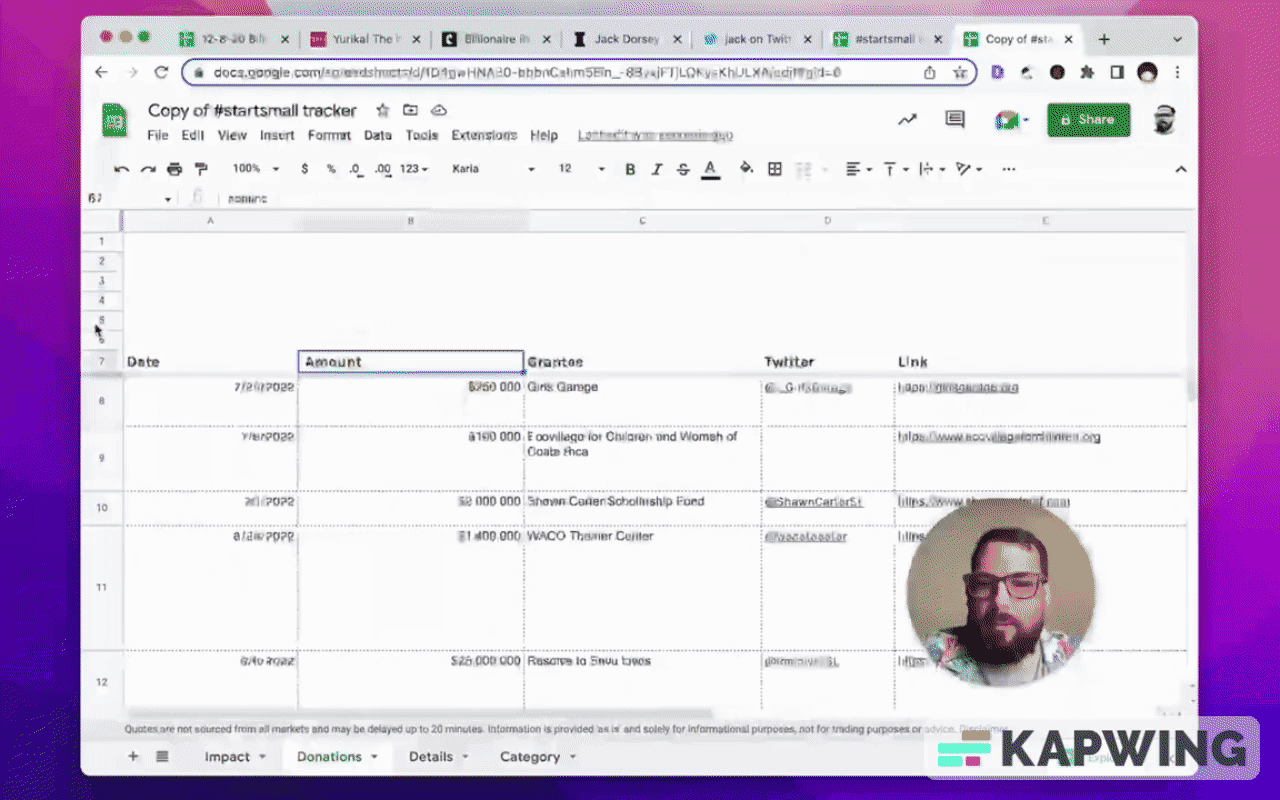The width and height of the screenshot is (1280, 800).
Task: Open the Chrome extensions puzzle icon
Action: [1087, 72]
